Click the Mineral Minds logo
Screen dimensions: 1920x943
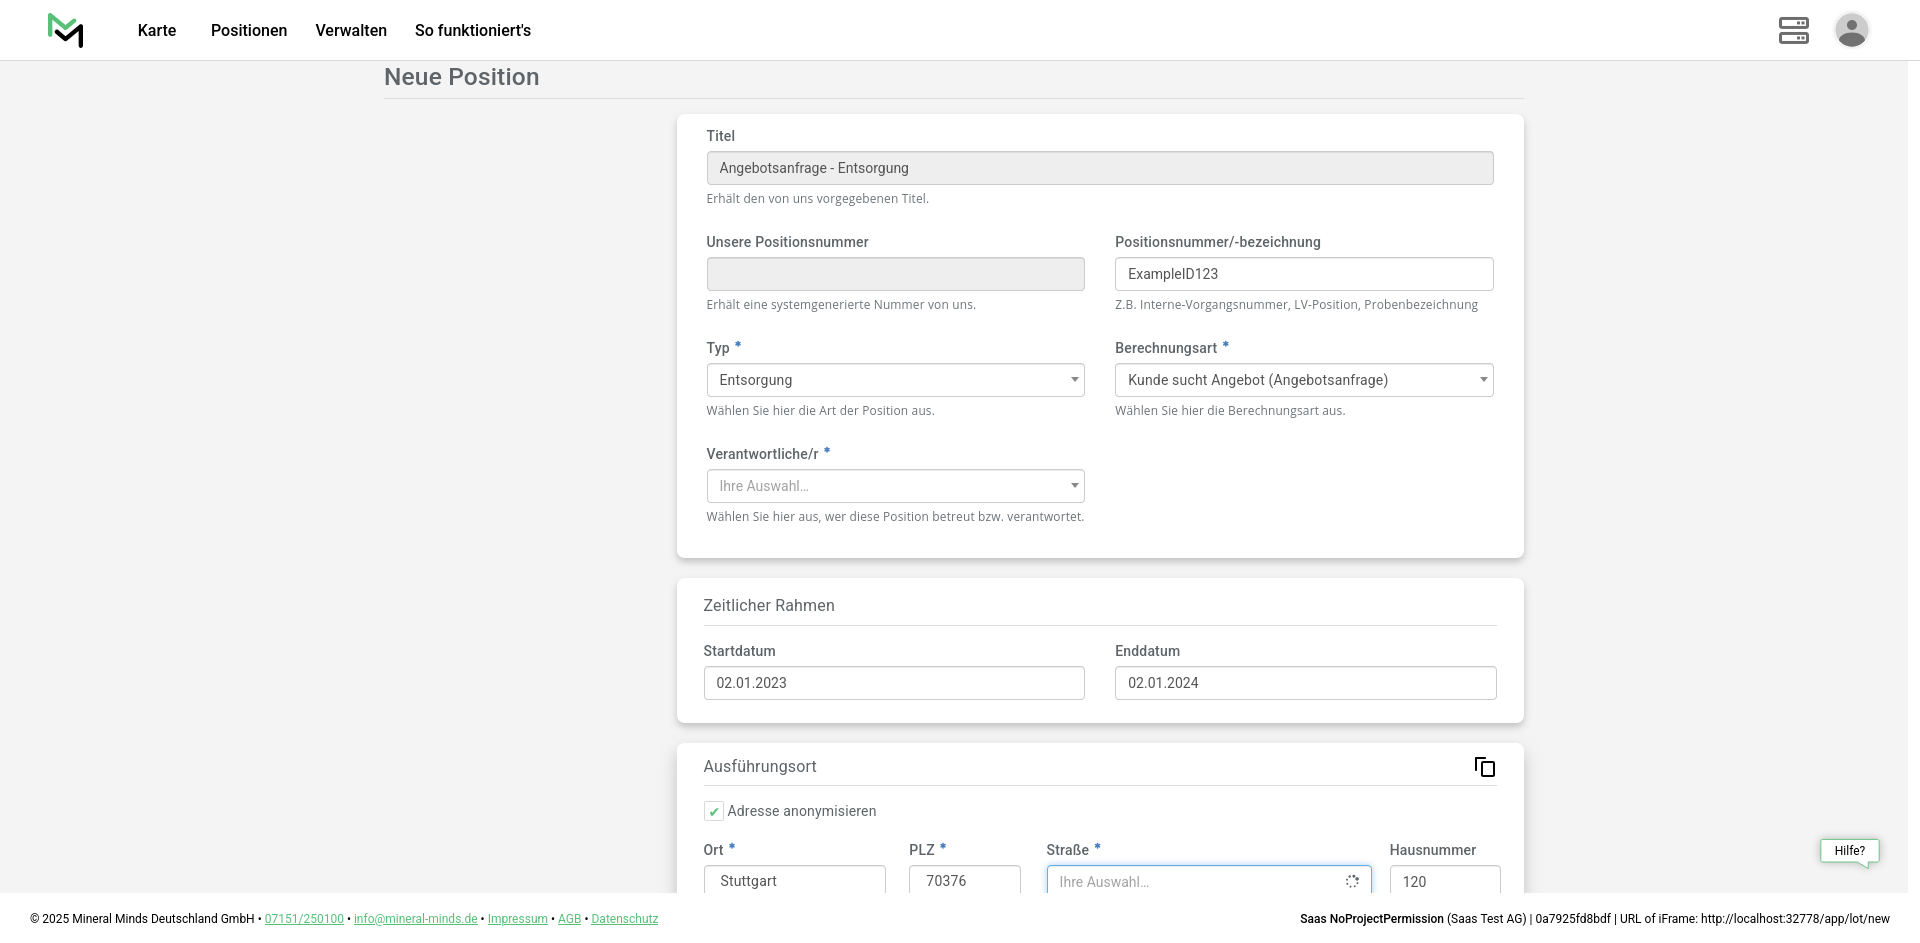tap(66, 30)
